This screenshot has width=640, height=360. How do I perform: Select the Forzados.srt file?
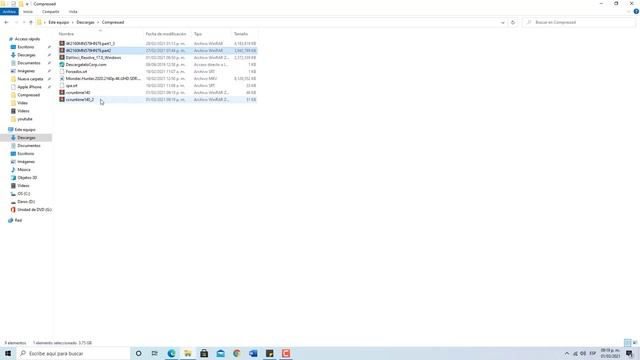click(x=76, y=71)
